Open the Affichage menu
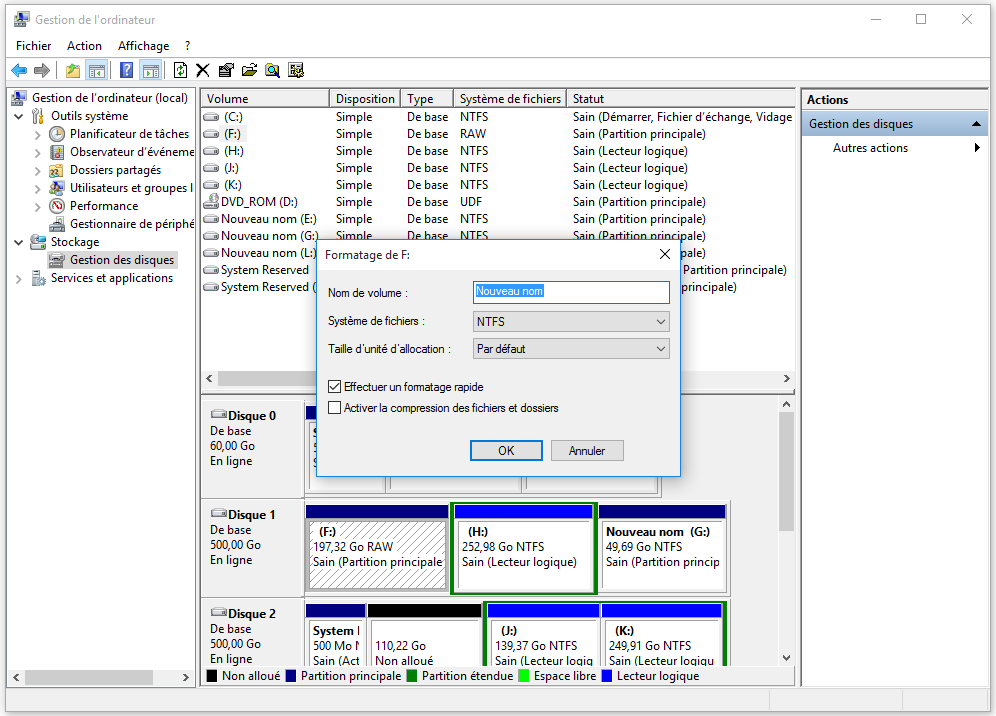The width and height of the screenshot is (996, 716). pos(144,46)
